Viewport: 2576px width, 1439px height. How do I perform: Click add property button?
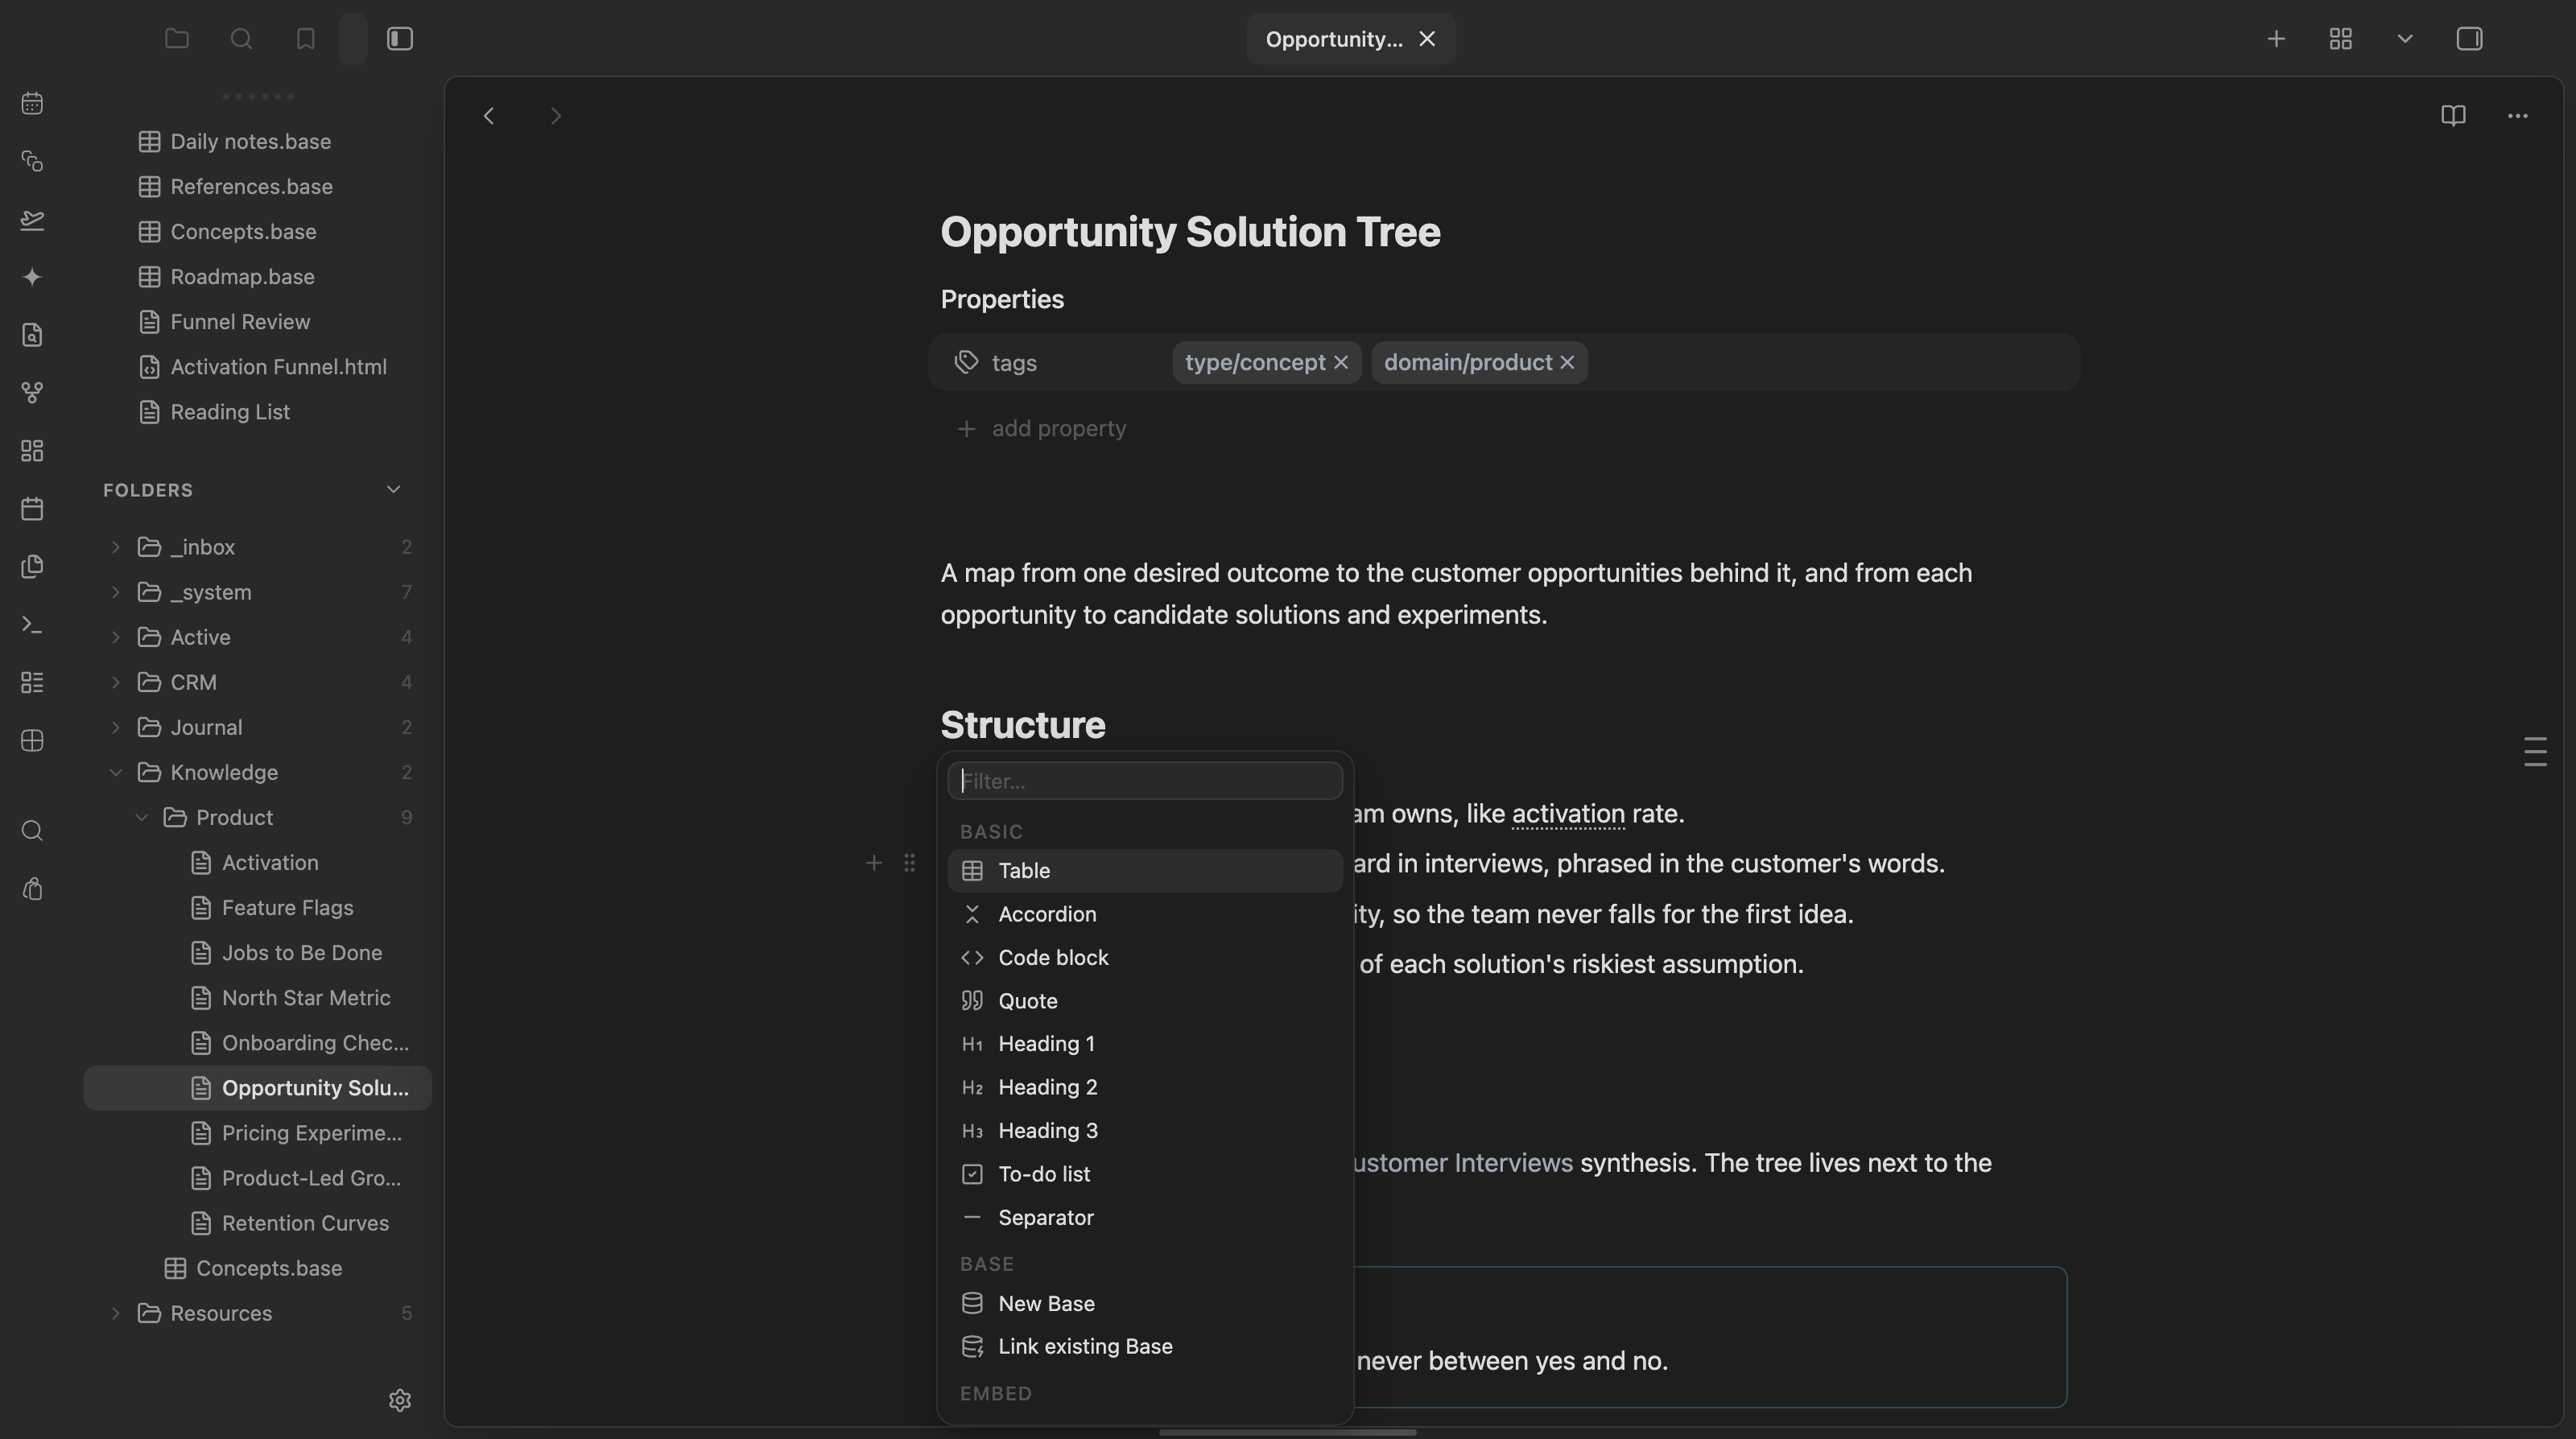[1042, 429]
